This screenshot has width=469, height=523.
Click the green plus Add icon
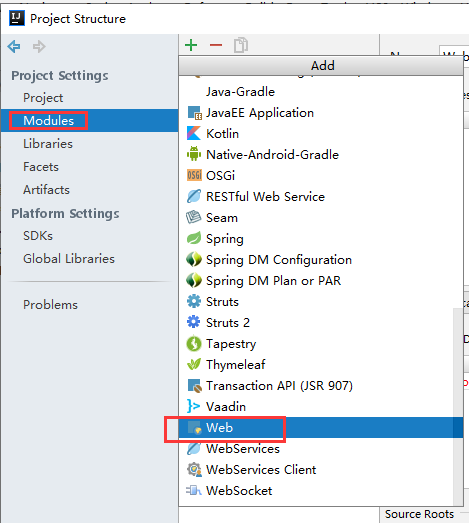click(191, 45)
